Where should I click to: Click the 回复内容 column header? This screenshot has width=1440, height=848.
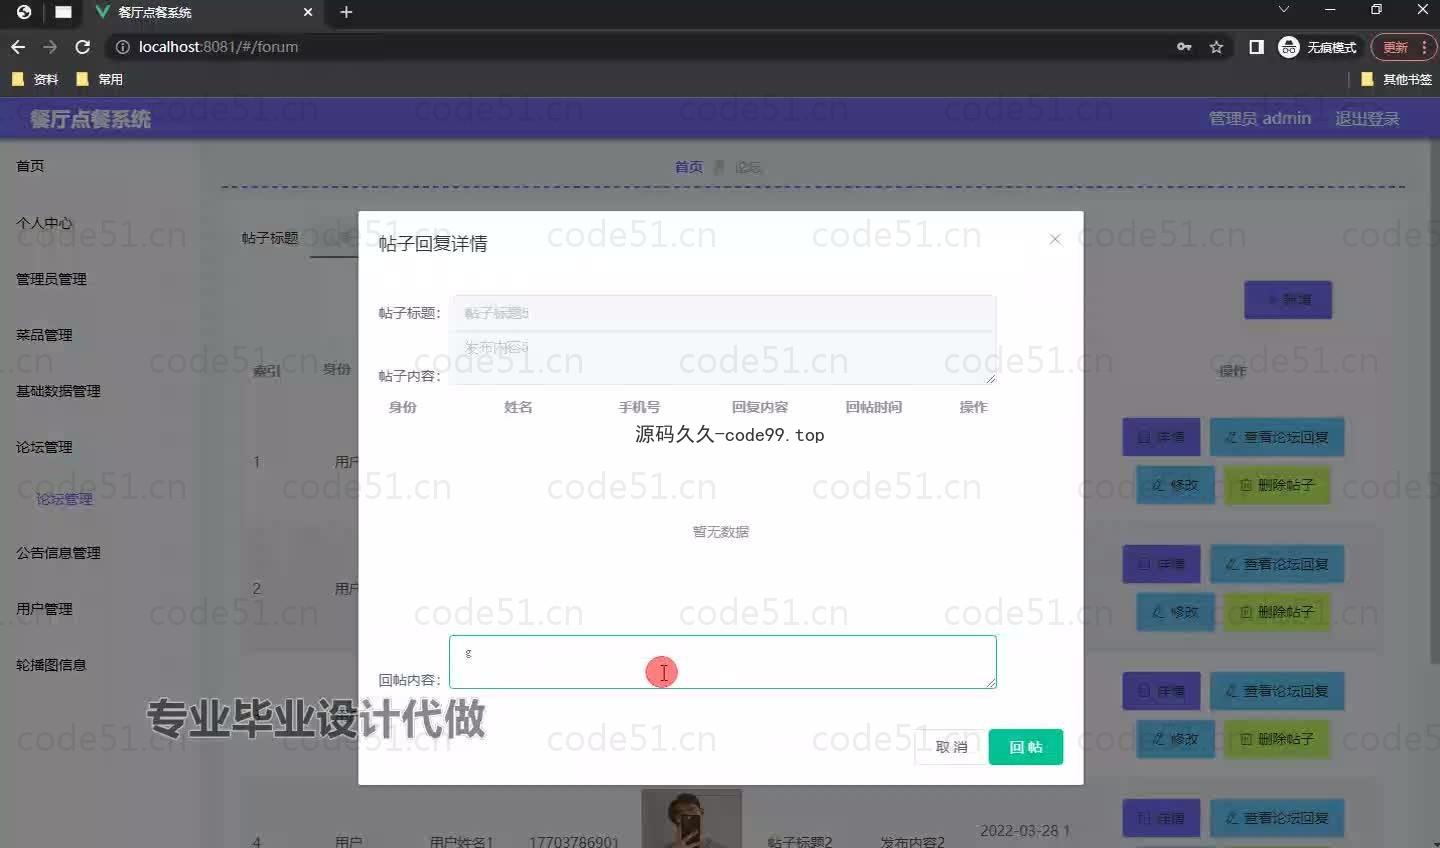(760, 407)
